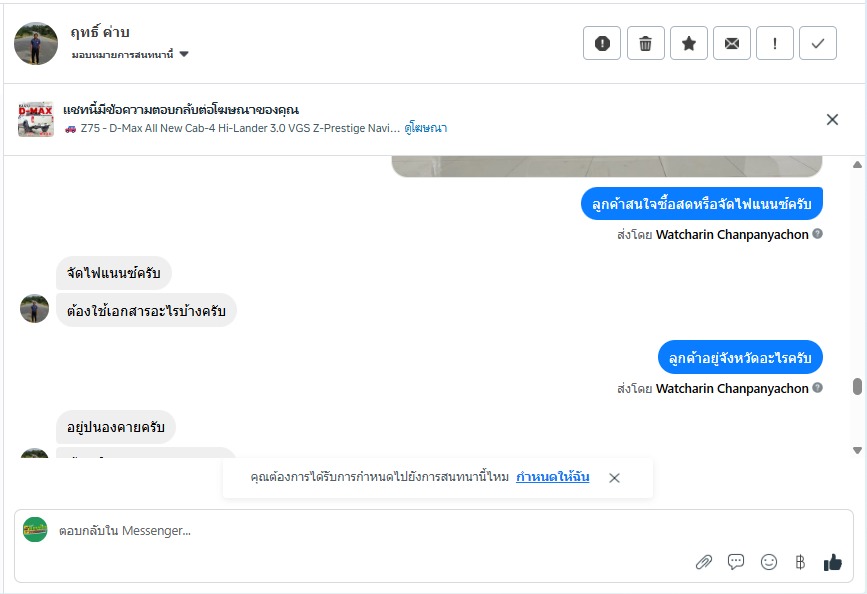Screen dimensions: 867x594
Task: Open the emoji picker
Action: (769, 562)
